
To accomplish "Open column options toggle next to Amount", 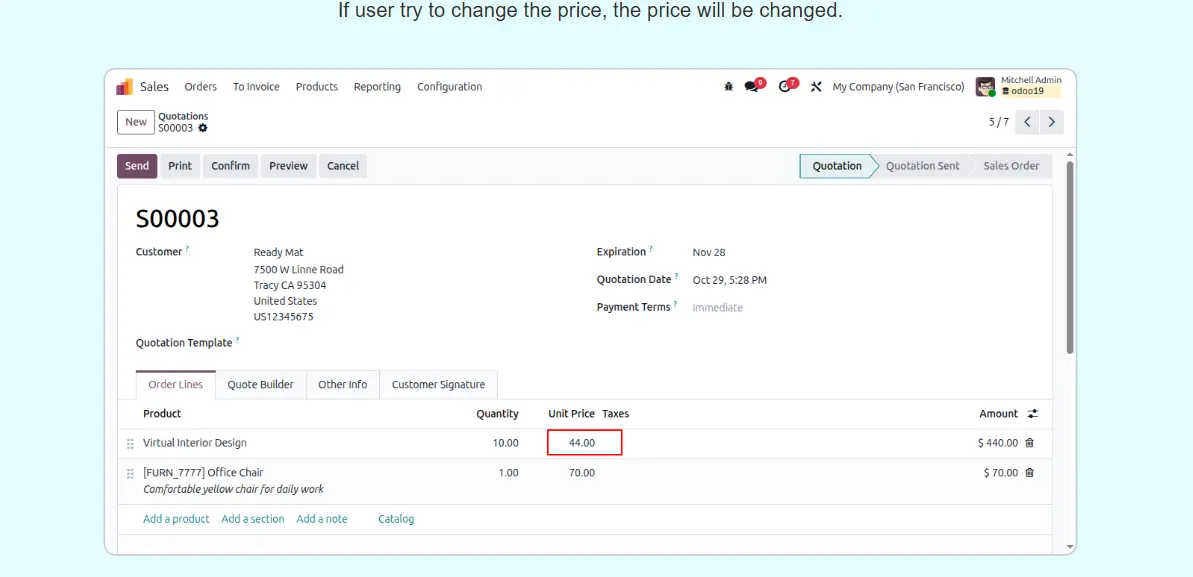I will coord(1033,414).
